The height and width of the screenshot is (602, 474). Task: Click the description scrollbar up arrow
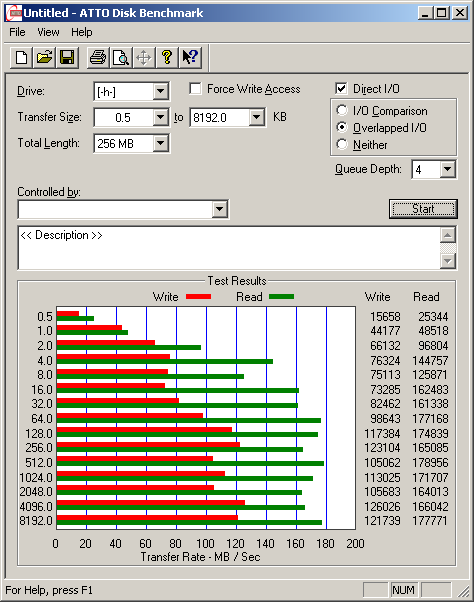coord(448,235)
